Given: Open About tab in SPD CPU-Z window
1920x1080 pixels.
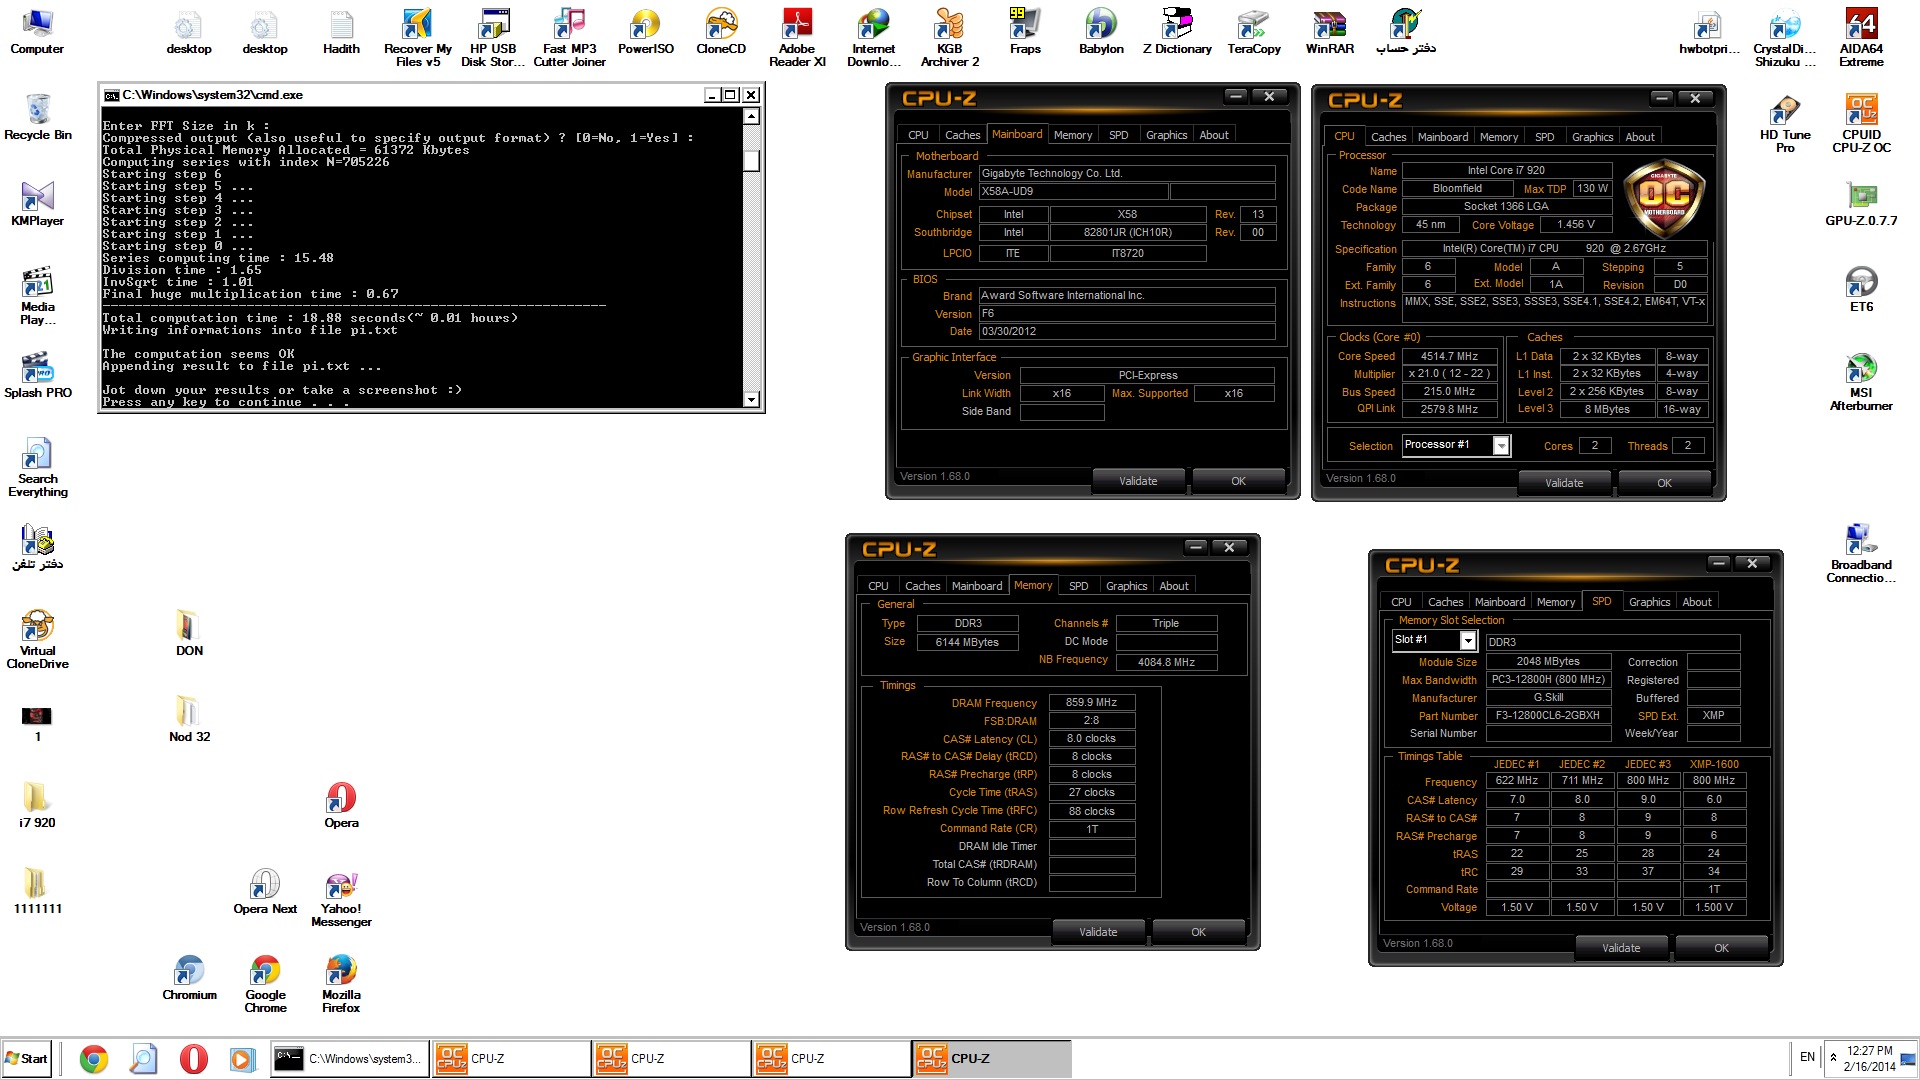Looking at the screenshot, I should pos(1696,602).
